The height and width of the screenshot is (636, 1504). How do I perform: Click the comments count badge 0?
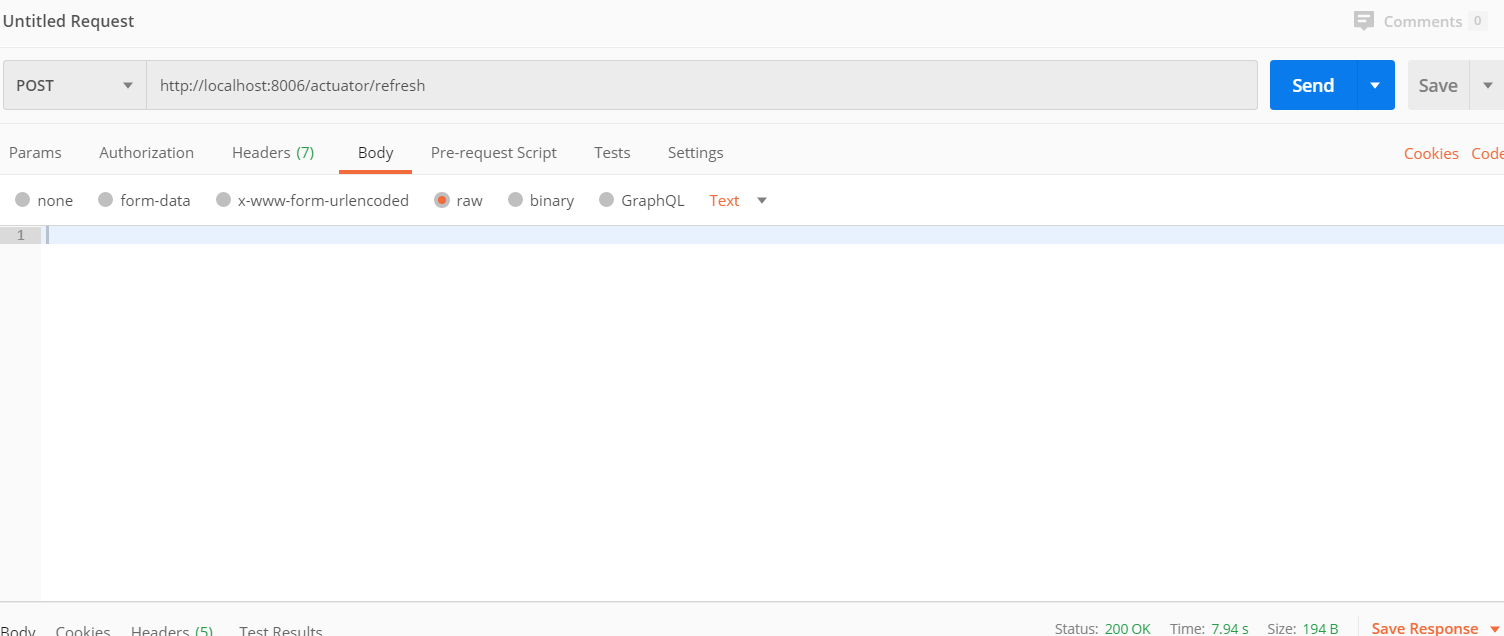(1477, 21)
